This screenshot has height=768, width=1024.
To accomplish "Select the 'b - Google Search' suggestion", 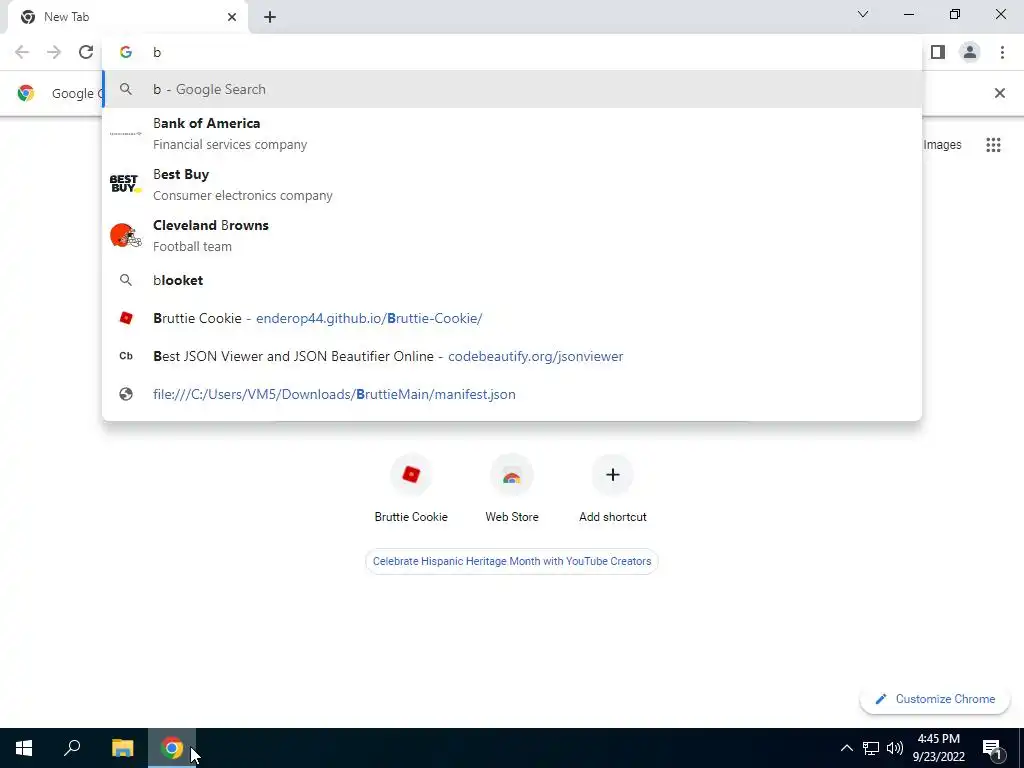I will pyautogui.click(x=513, y=89).
